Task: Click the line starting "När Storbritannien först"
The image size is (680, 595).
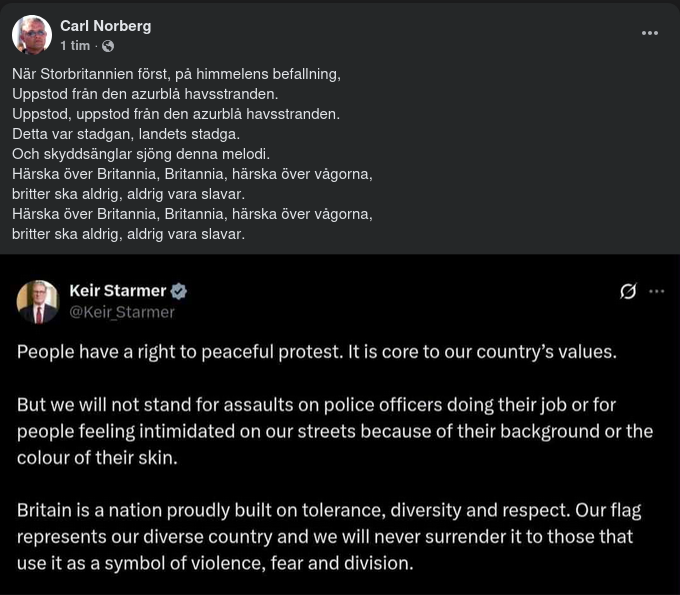Action: click(176, 74)
